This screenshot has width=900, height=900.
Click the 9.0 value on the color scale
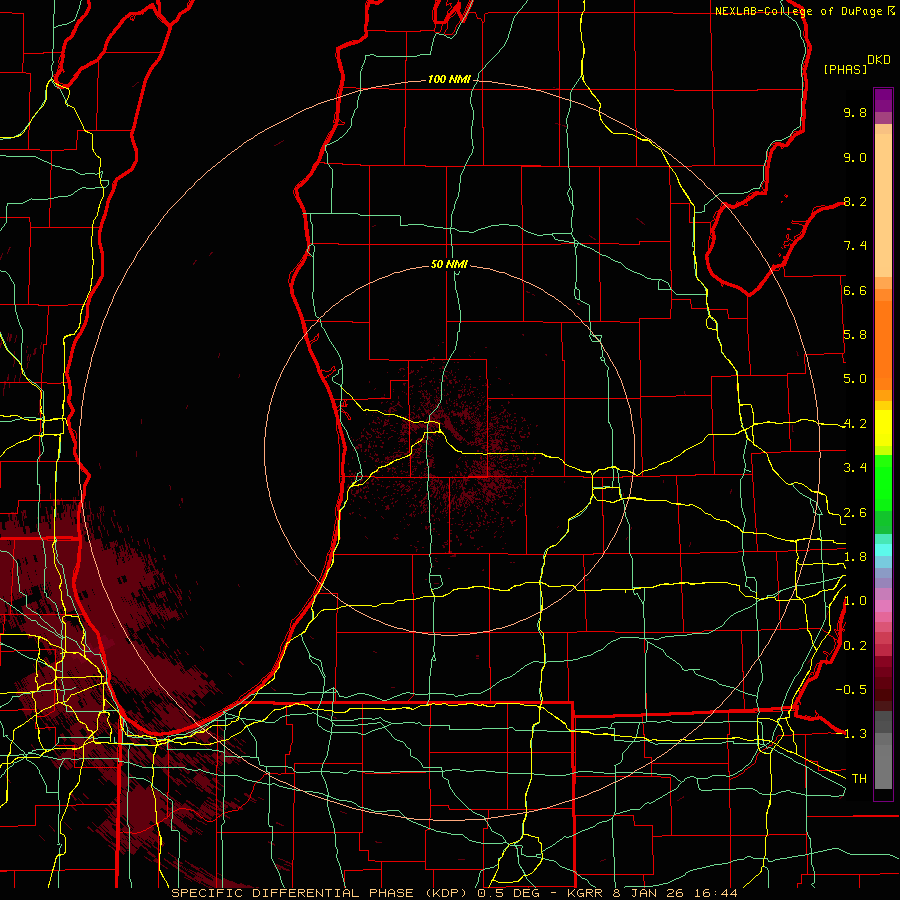point(855,157)
